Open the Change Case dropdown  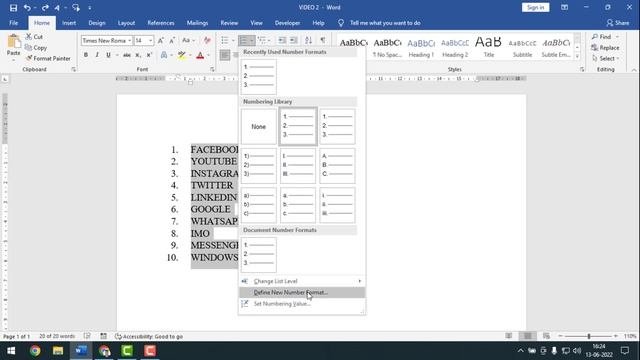tap(188, 40)
